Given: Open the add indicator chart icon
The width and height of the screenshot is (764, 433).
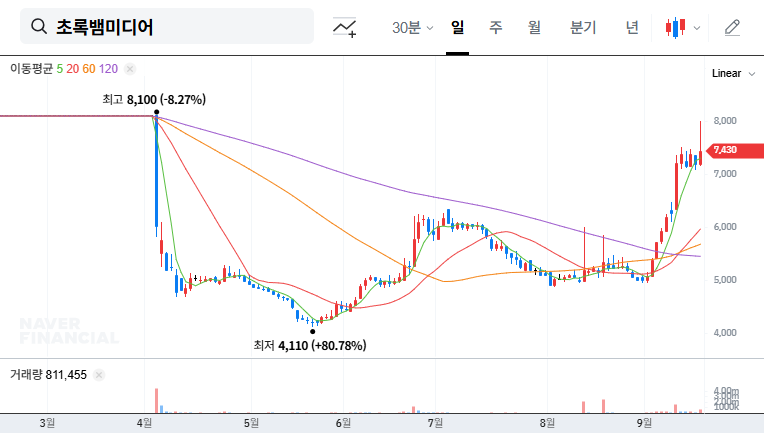Looking at the screenshot, I should coord(344,27).
